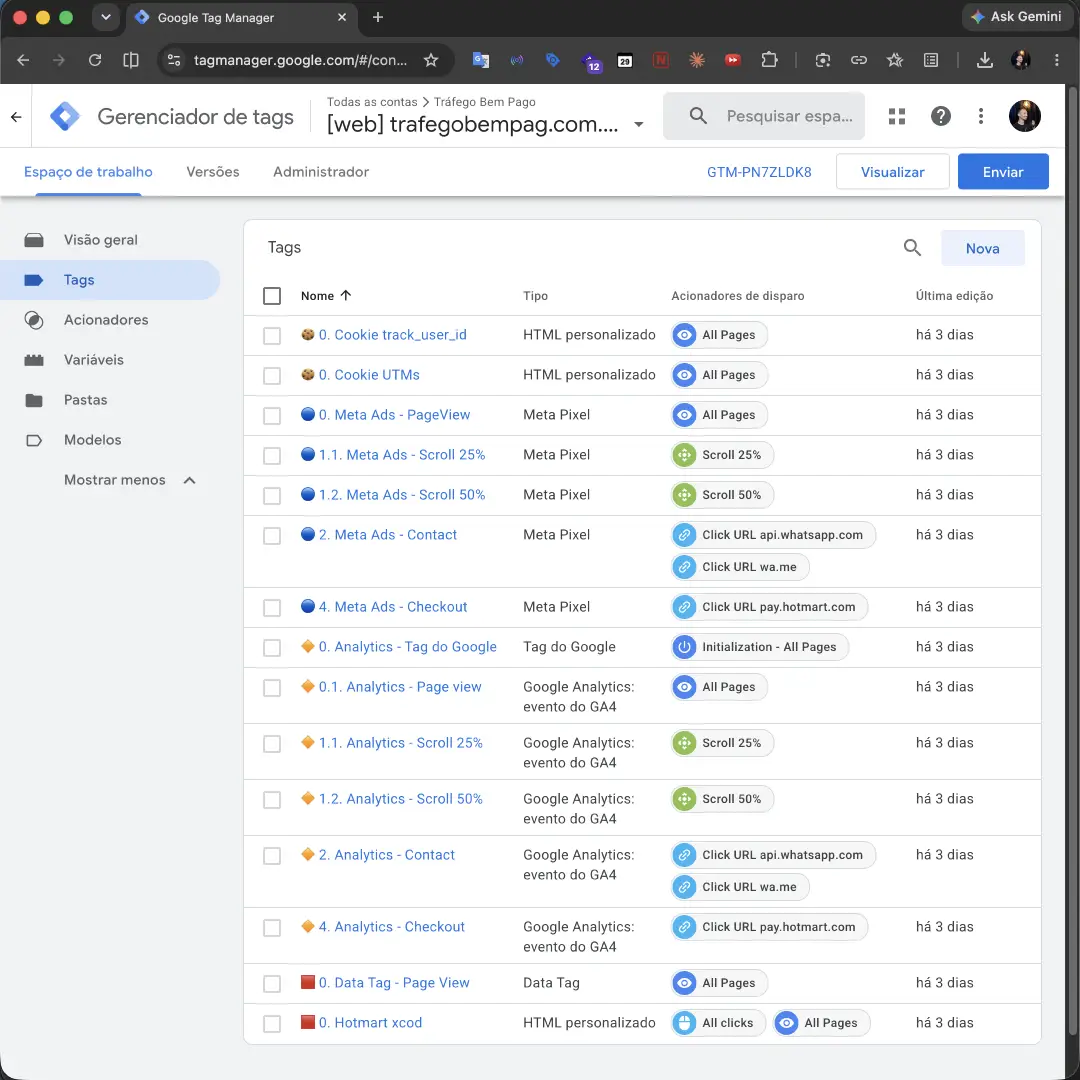Click the blue Enviar button
This screenshot has width=1080, height=1080.
1003,172
